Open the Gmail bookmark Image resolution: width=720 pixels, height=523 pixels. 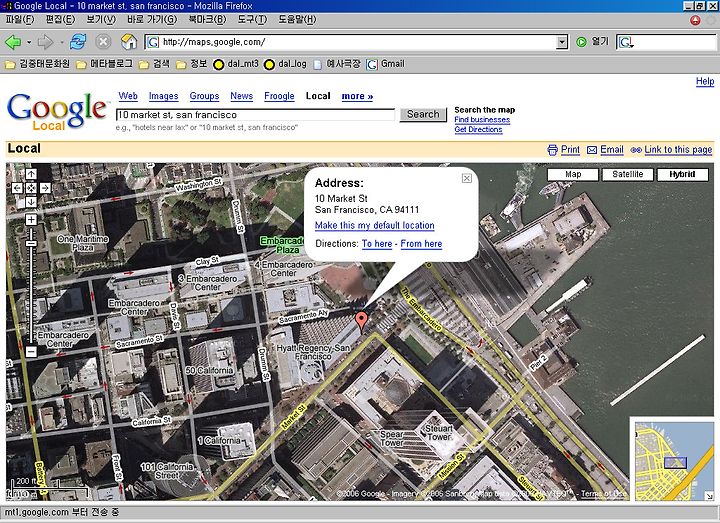point(386,64)
